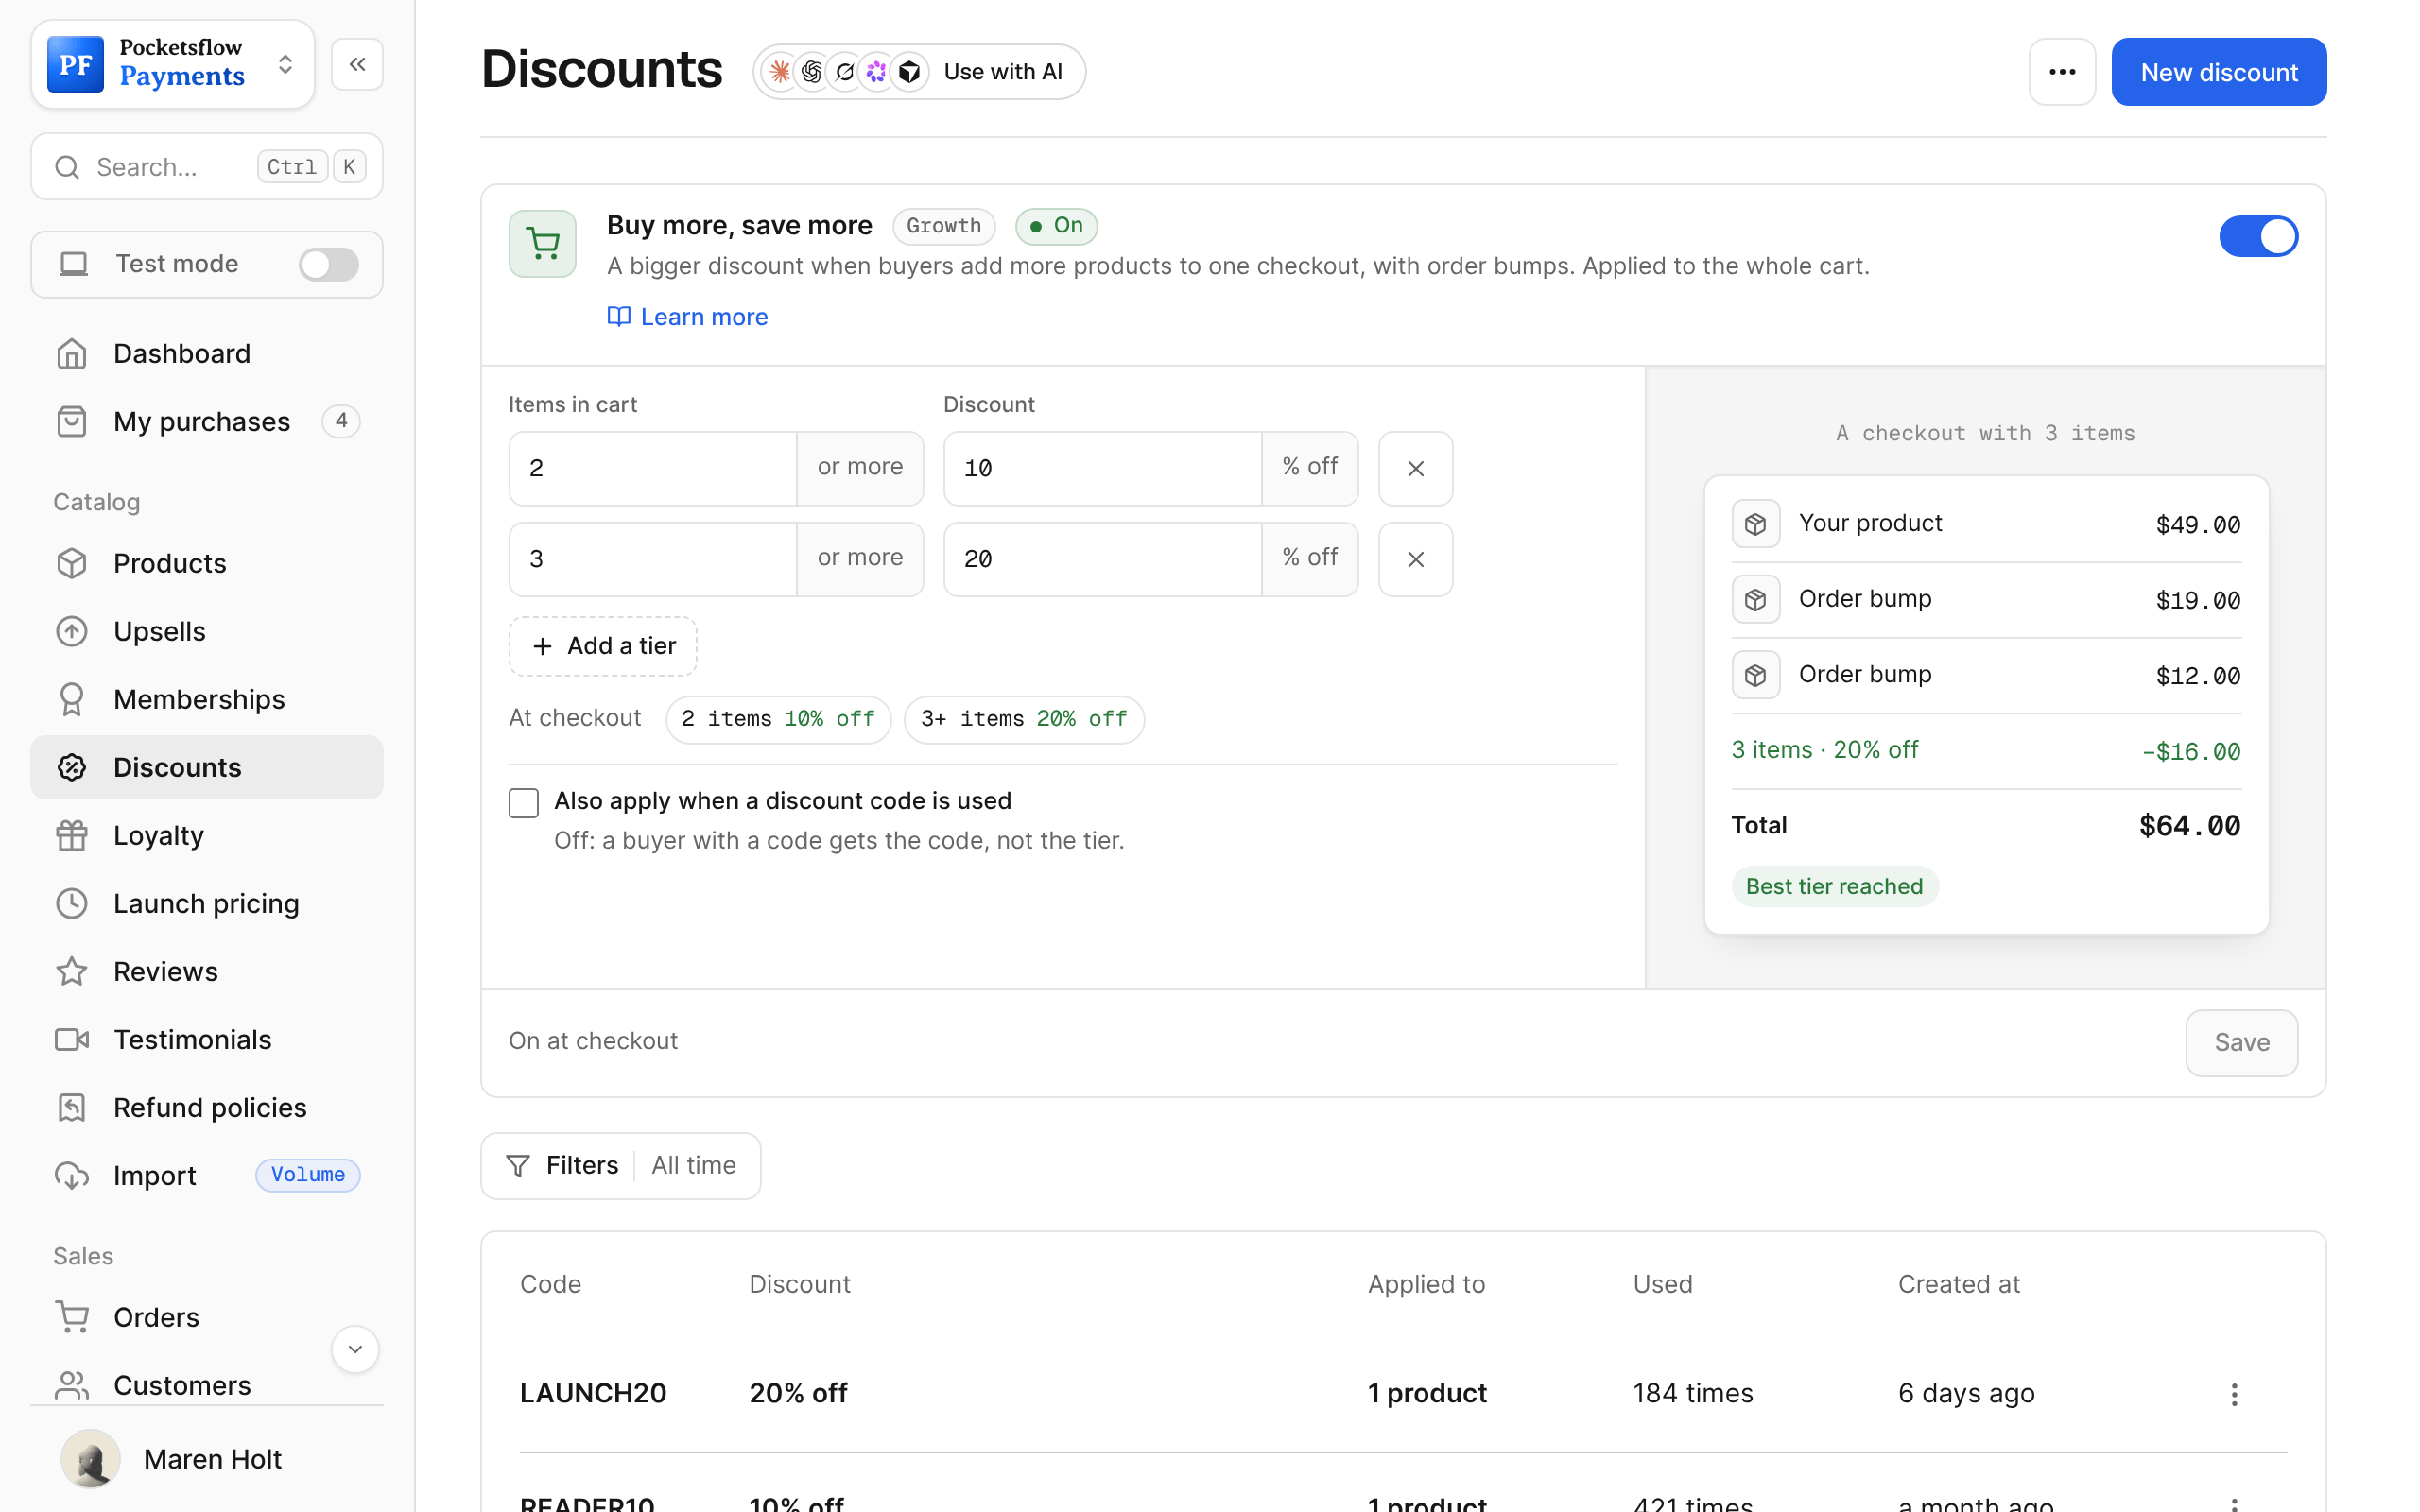Save the tier discount settings

click(x=2241, y=1043)
